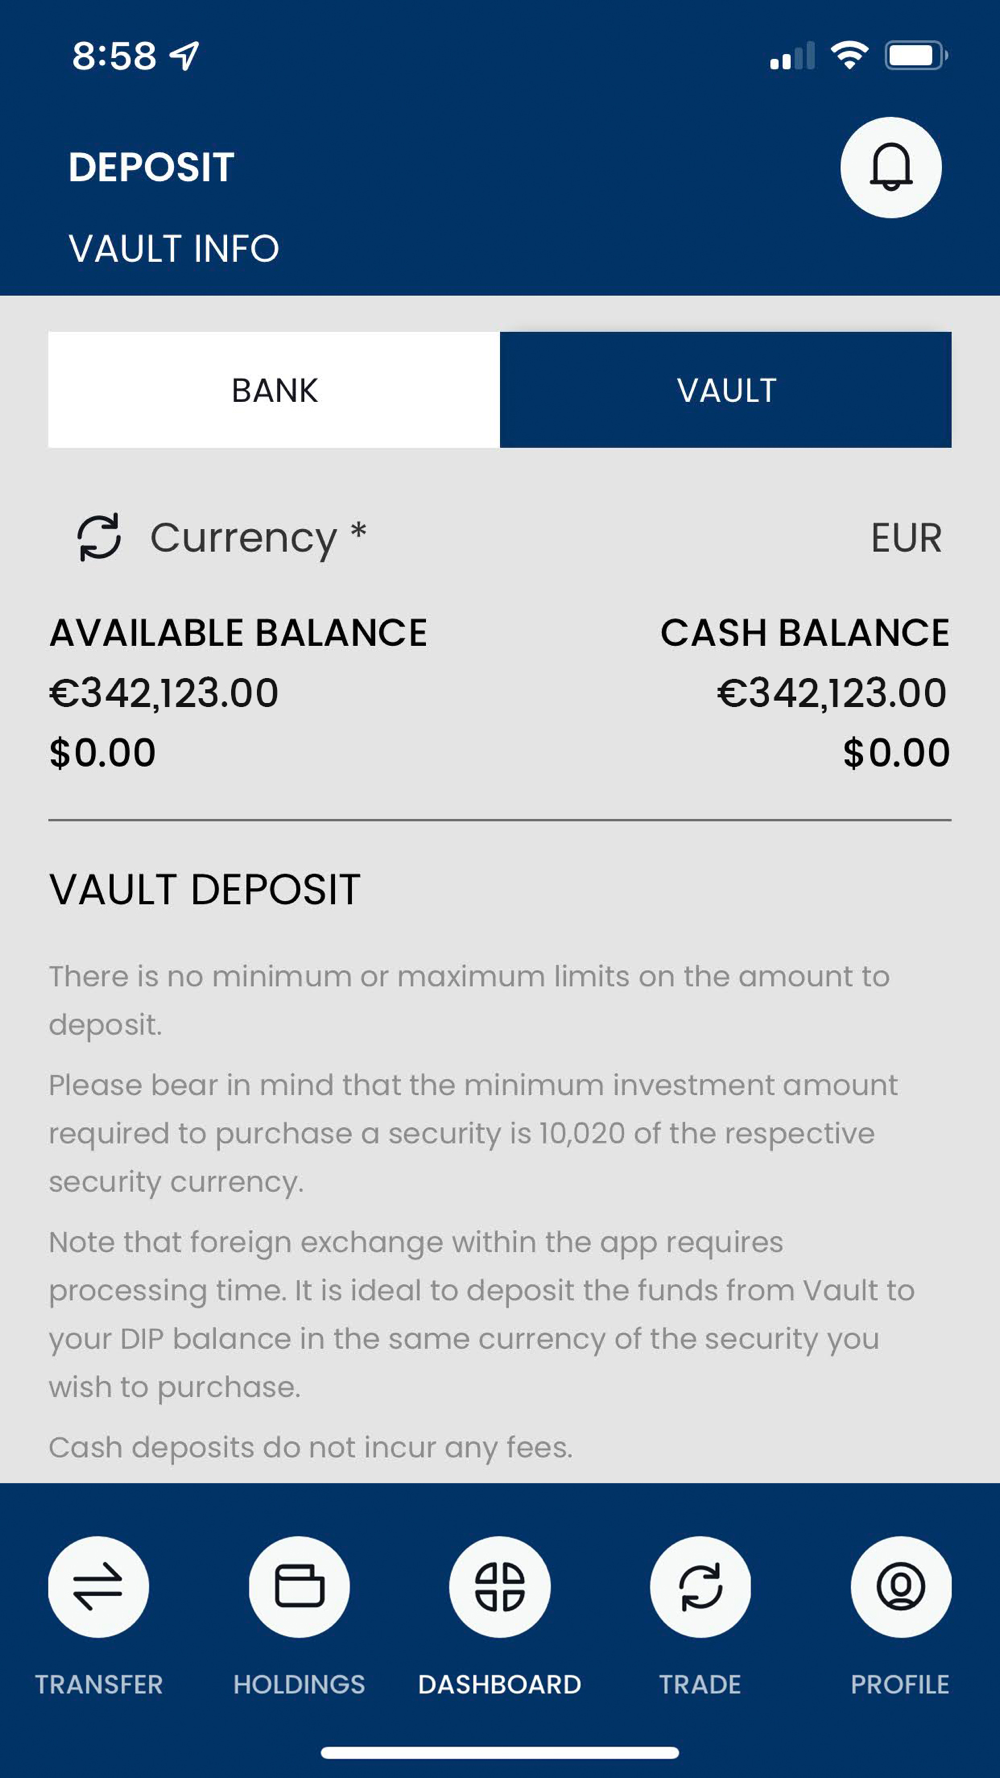Tap the available balance €342,123.00 amount

[x=164, y=693]
